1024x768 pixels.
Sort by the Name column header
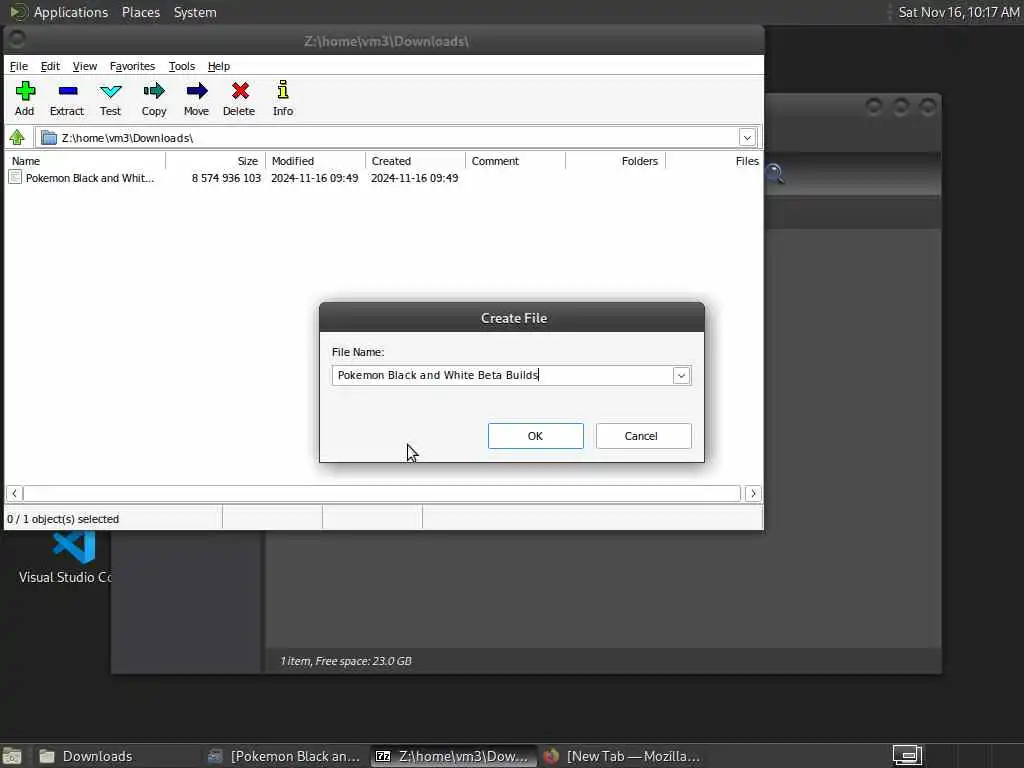[x=86, y=161]
